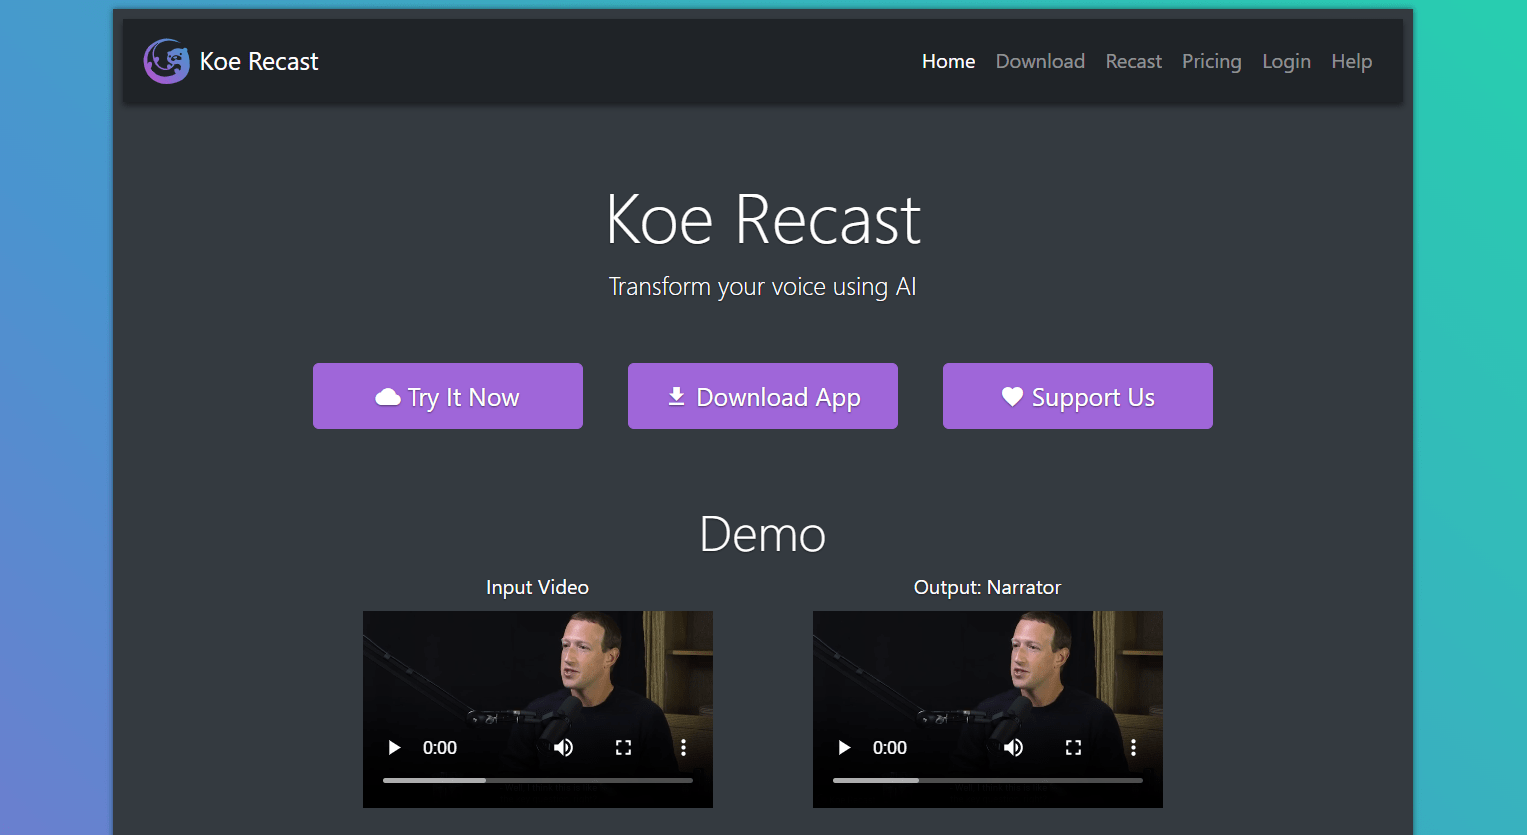Enter fullscreen on the Input Video
This screenshot has width=1527, height=835.
click(624, 747)
